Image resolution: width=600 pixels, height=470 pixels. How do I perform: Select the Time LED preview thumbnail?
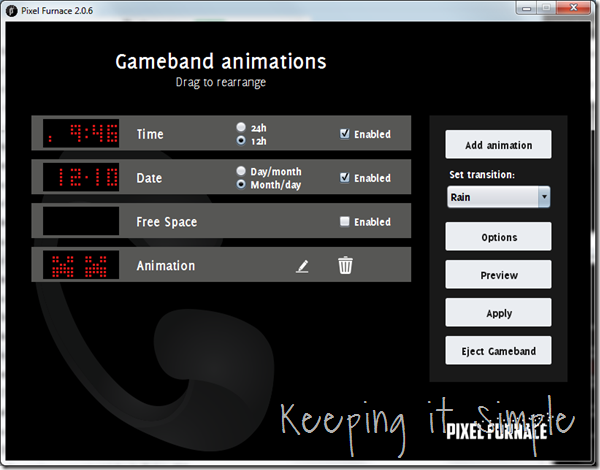[x=81, y=134]
